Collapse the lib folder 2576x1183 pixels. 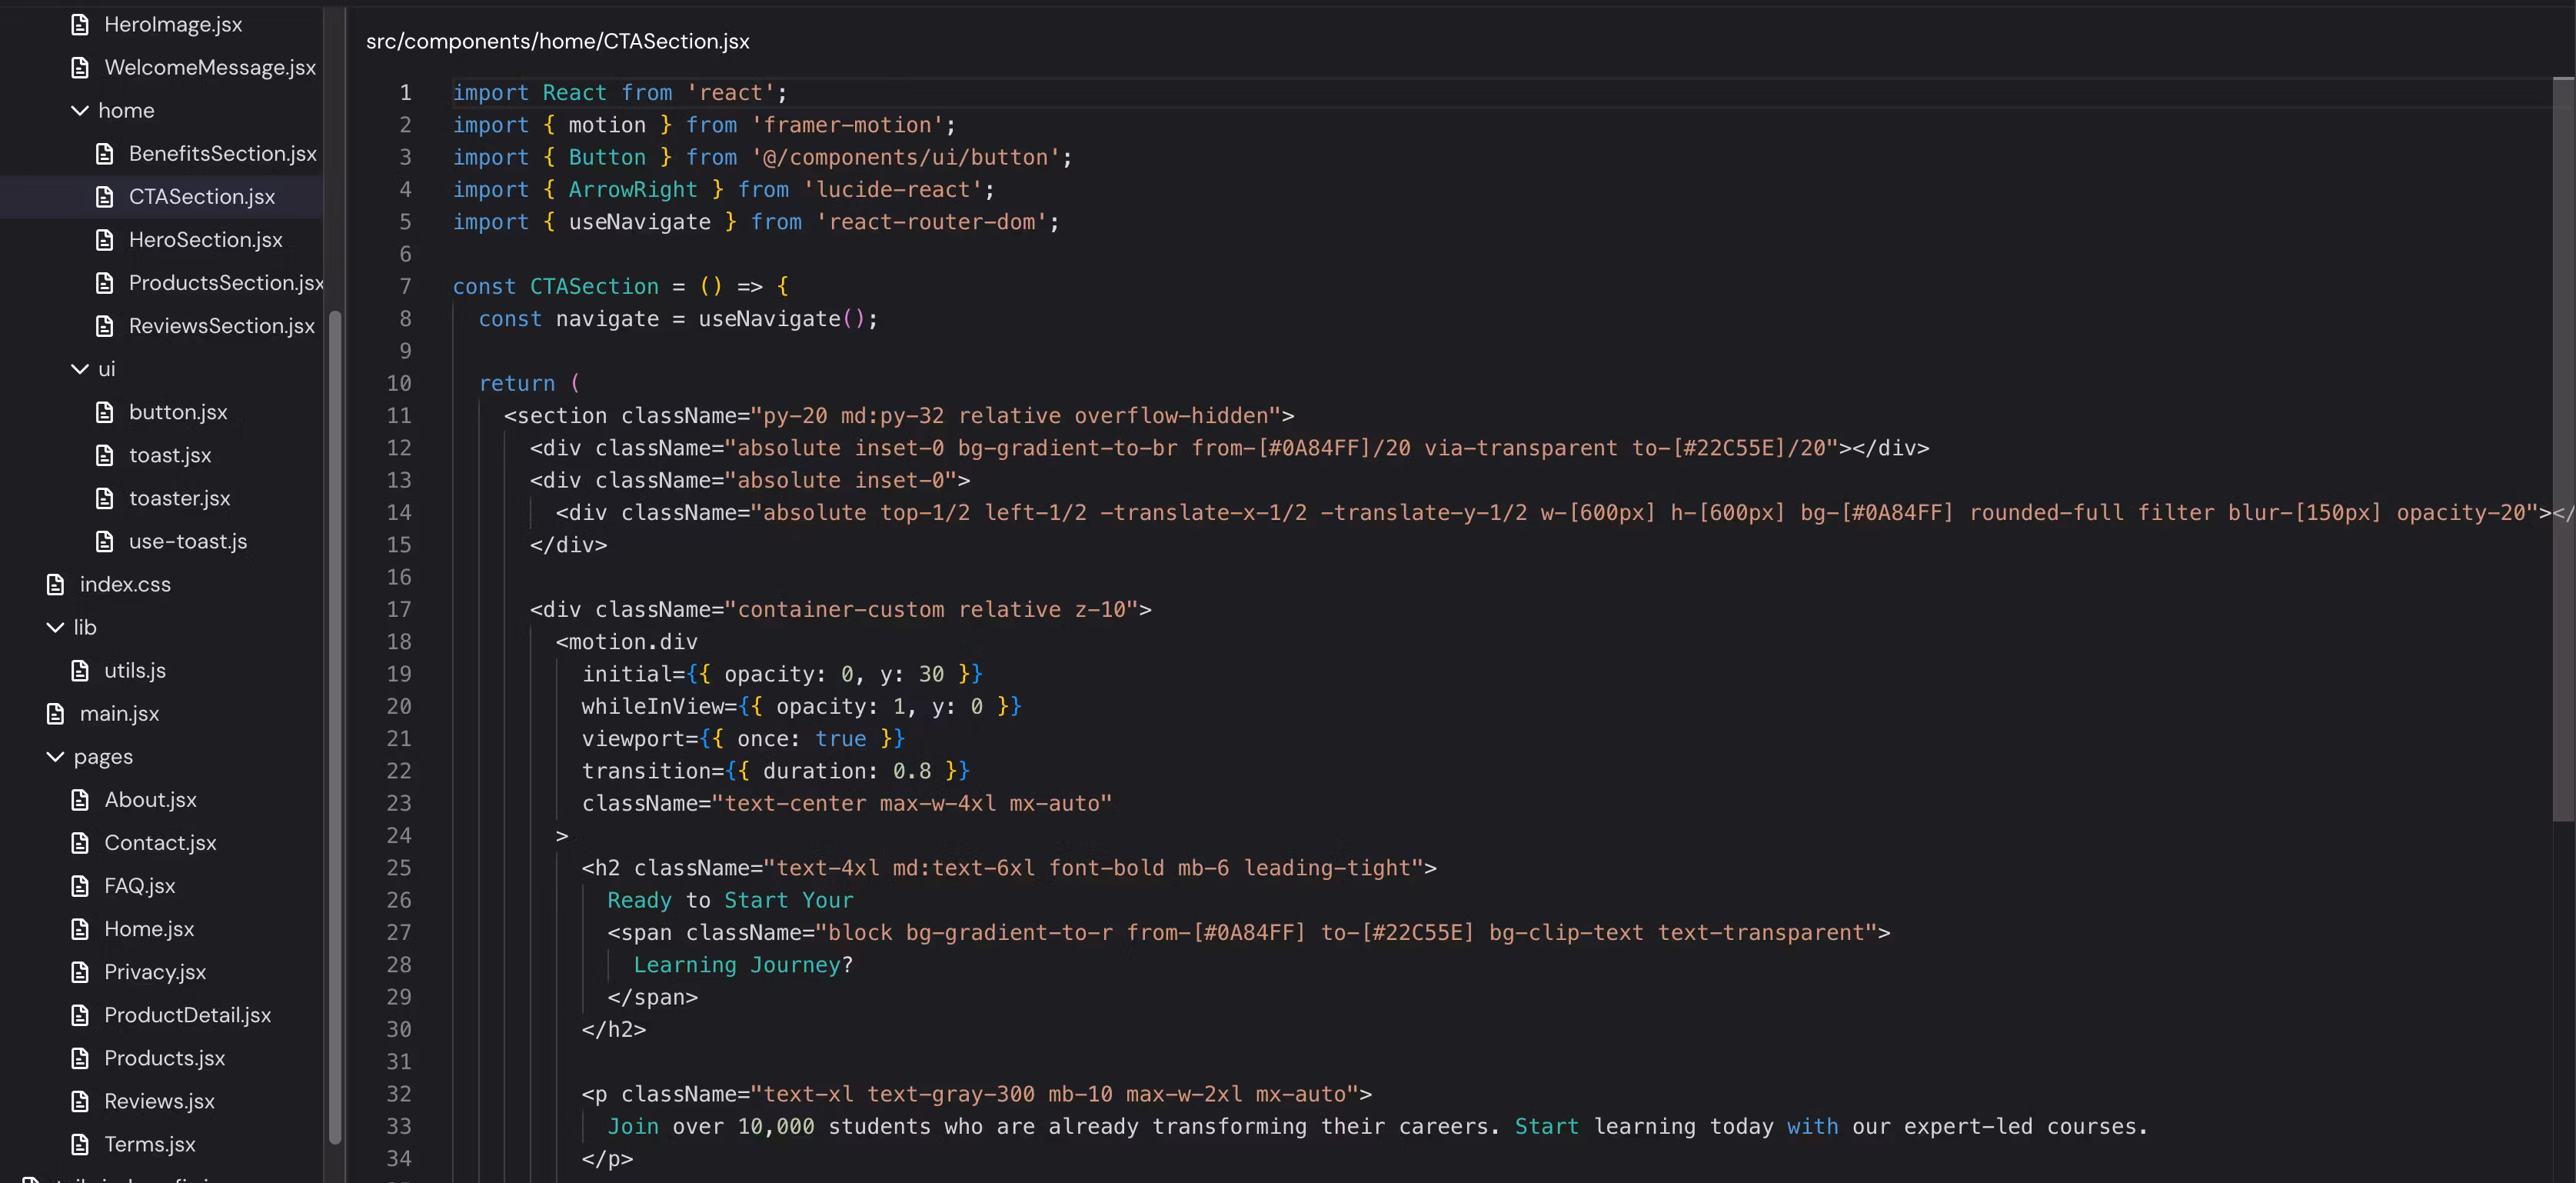click(55, 628)
